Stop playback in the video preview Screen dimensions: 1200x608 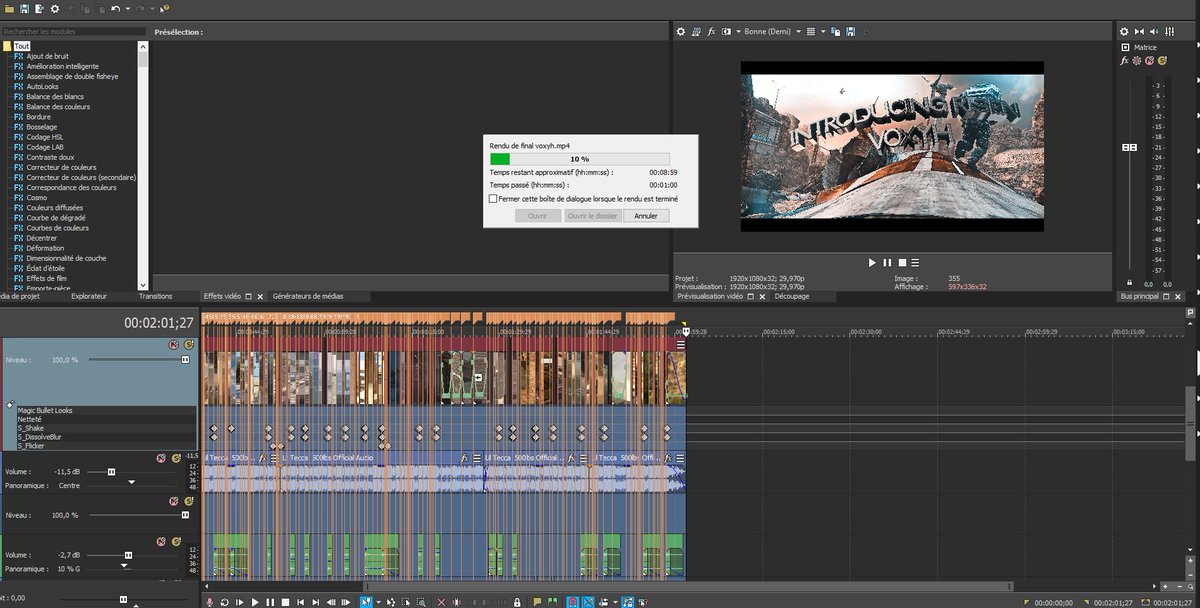(x=901, y=262)
